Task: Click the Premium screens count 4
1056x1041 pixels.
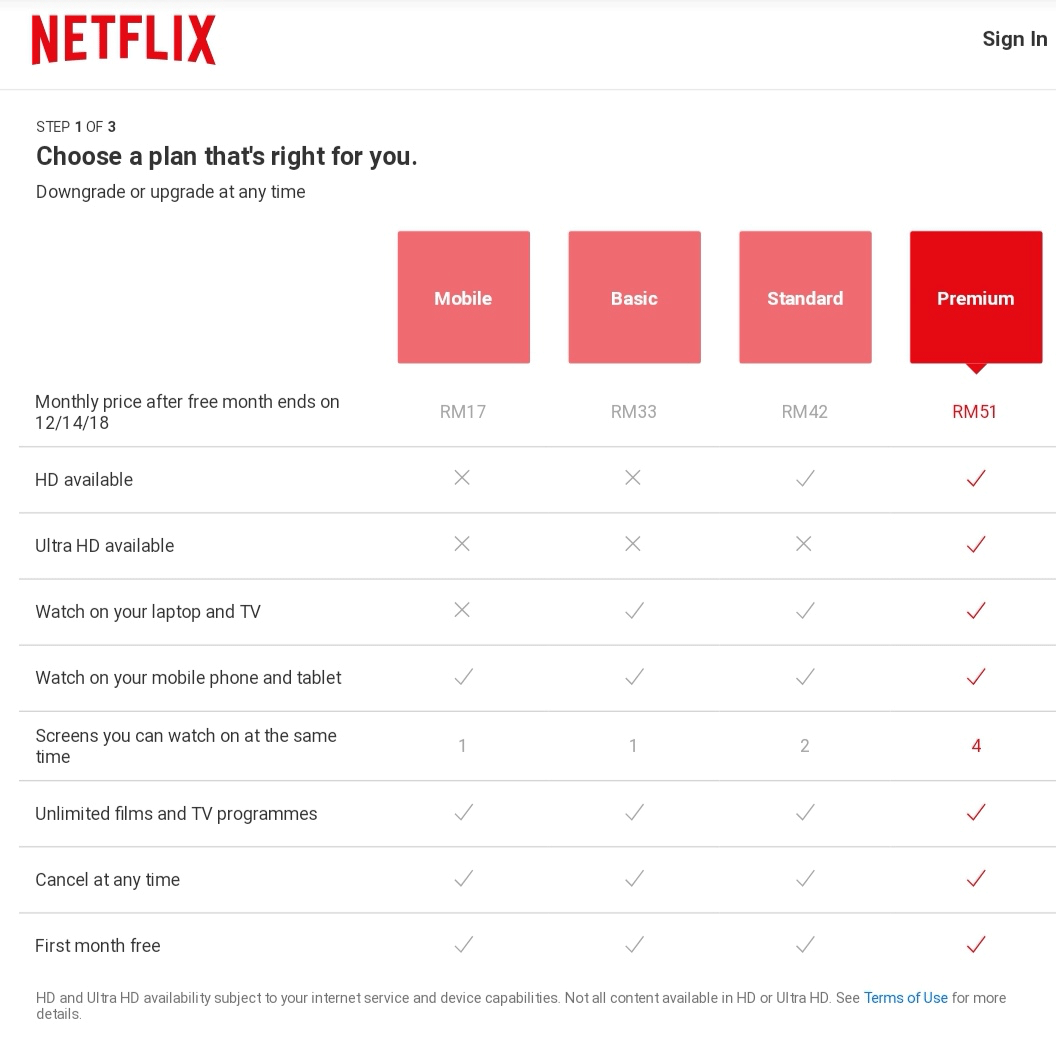Action: click(x=976, y=746)
